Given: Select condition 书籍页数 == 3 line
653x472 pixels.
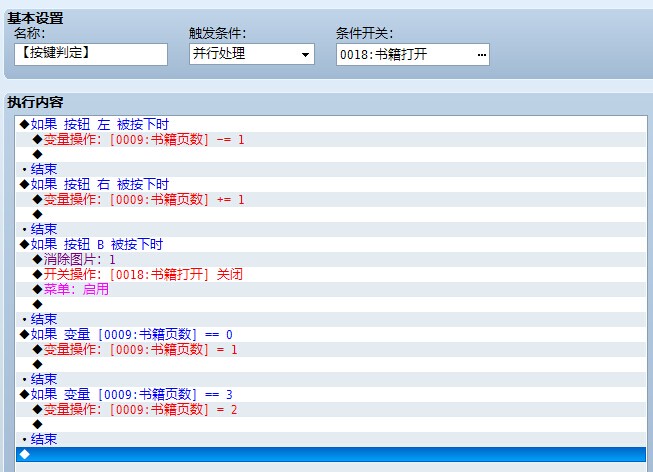Looking at the screenshot, I should point(331,395).
